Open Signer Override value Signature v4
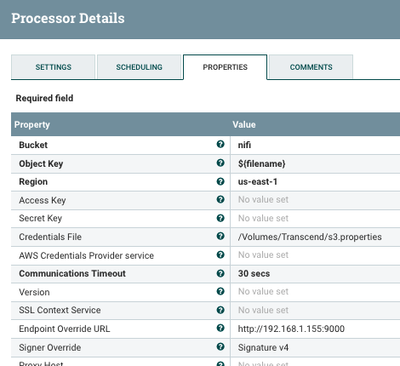The width and height of the screenshot is (400, 366). coord(315,347)
